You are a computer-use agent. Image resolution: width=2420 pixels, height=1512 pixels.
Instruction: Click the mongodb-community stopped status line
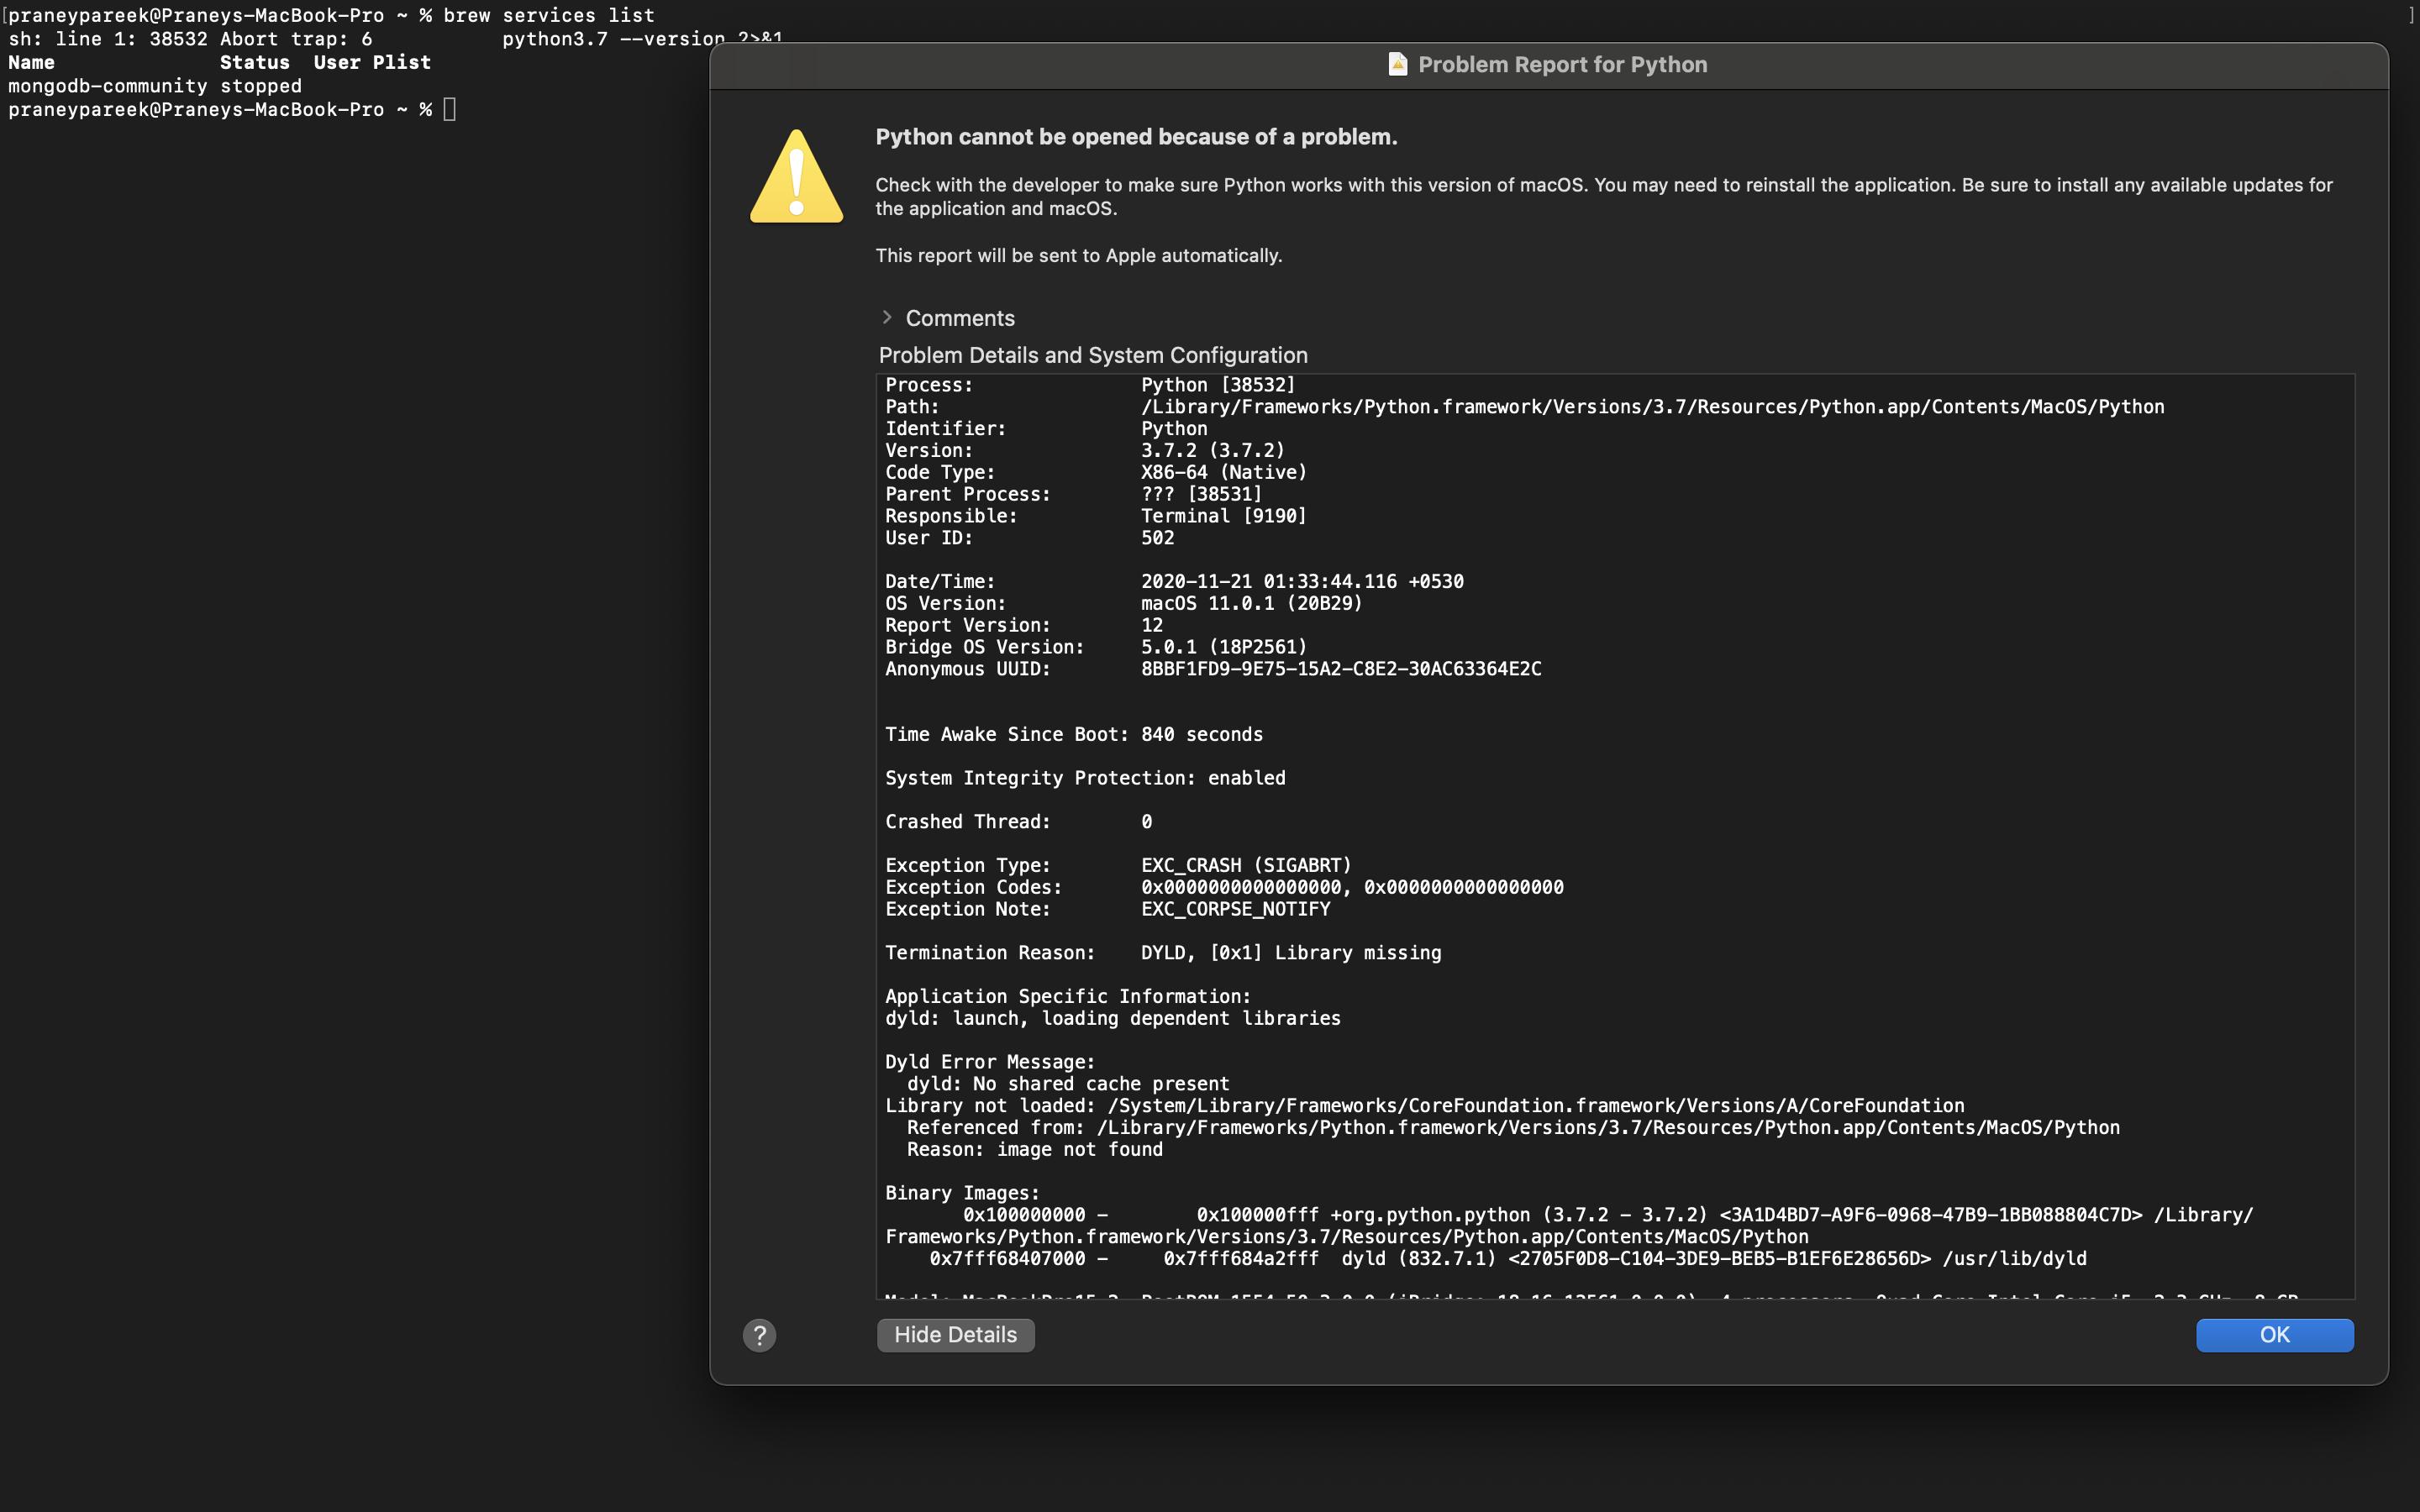click(153, 86)
